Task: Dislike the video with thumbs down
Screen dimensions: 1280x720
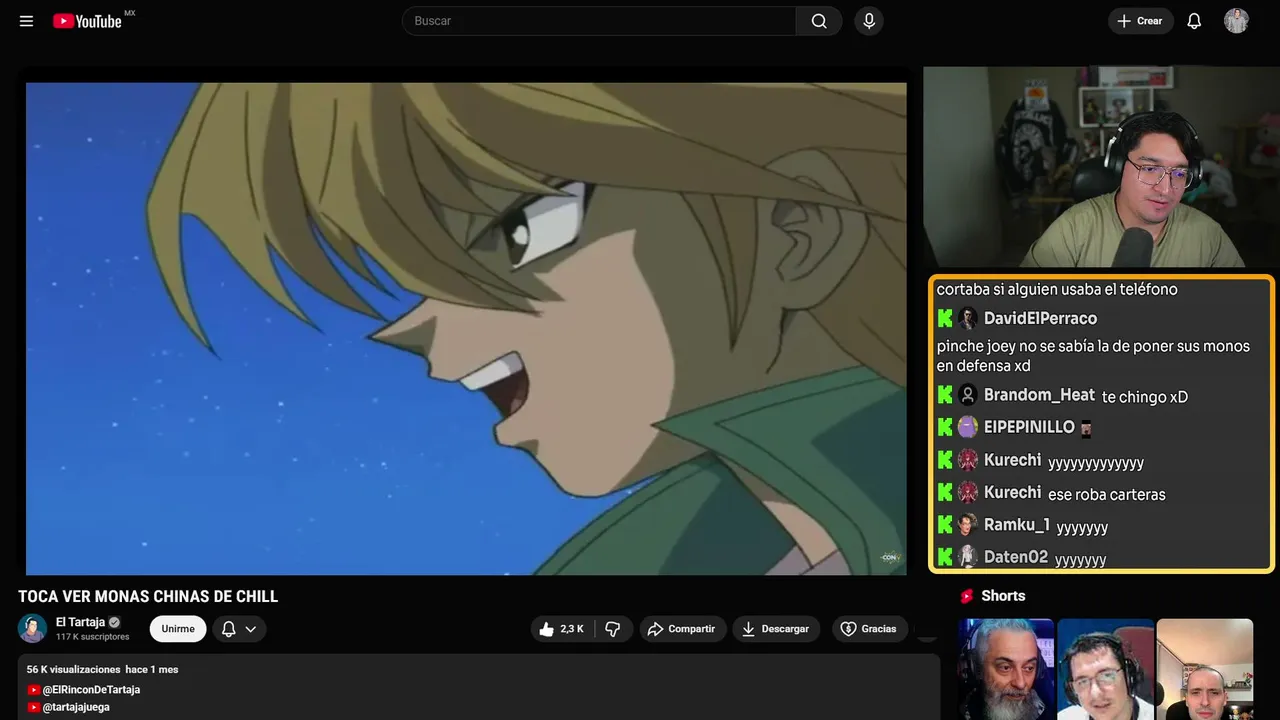Action: click(x=613, y=629)
